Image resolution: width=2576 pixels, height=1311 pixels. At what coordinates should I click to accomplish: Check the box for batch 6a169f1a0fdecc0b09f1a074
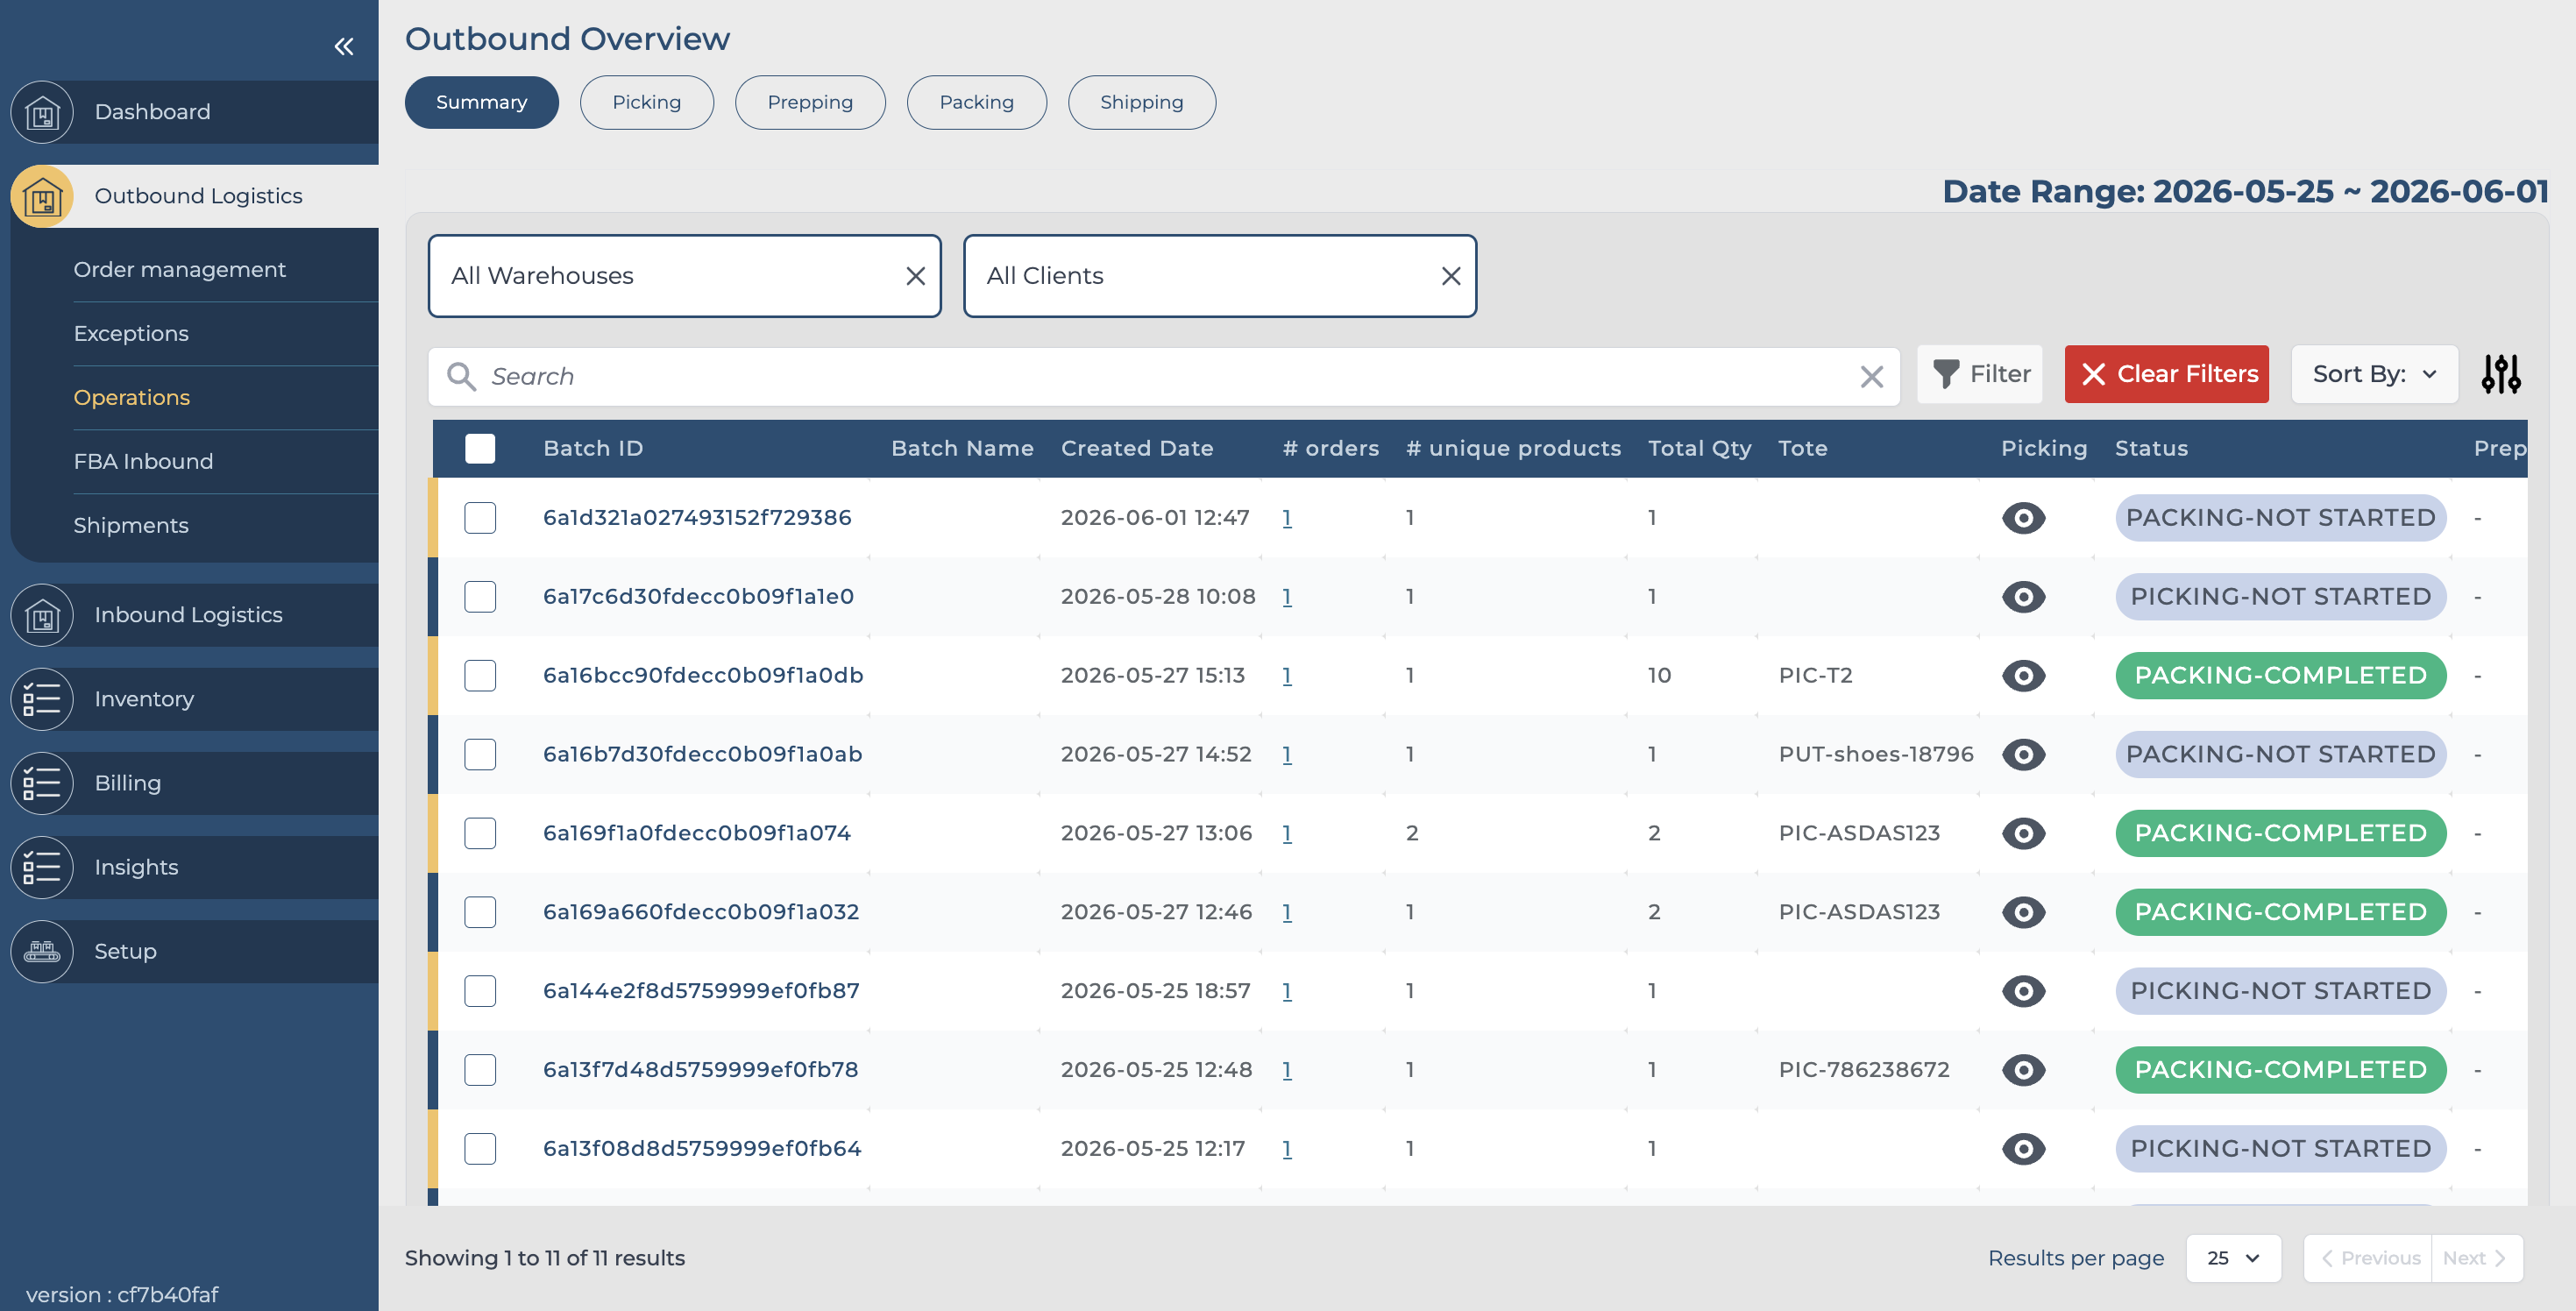coord(480,833)
